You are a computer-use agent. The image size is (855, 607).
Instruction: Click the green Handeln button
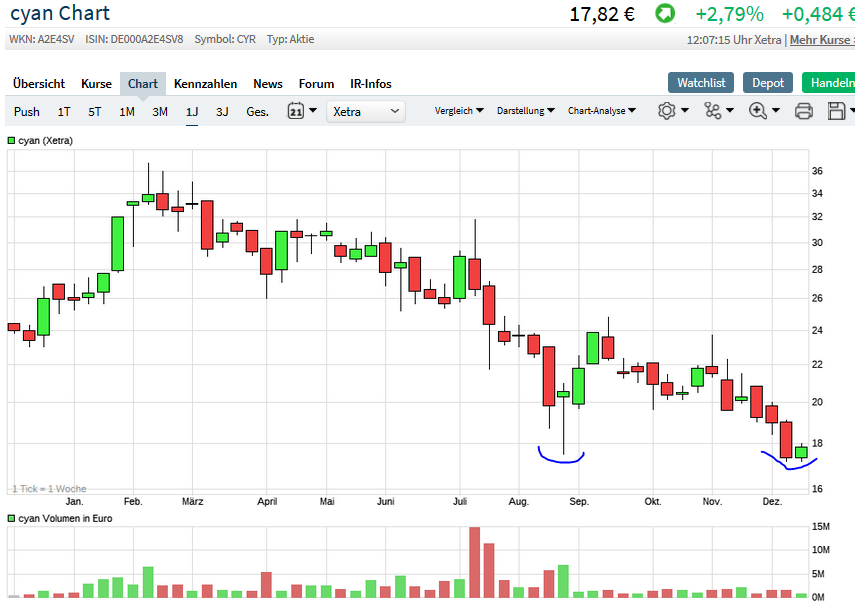pyautogui.click(x=829, y=83)
